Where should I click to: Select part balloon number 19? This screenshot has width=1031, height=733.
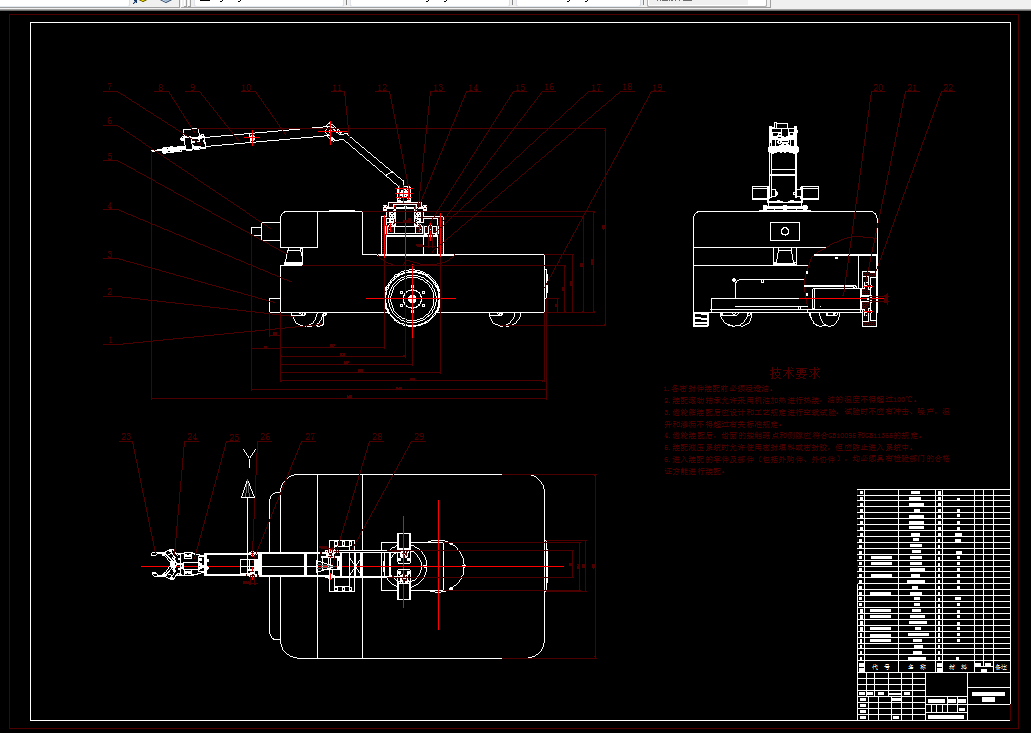pos(657,87)
